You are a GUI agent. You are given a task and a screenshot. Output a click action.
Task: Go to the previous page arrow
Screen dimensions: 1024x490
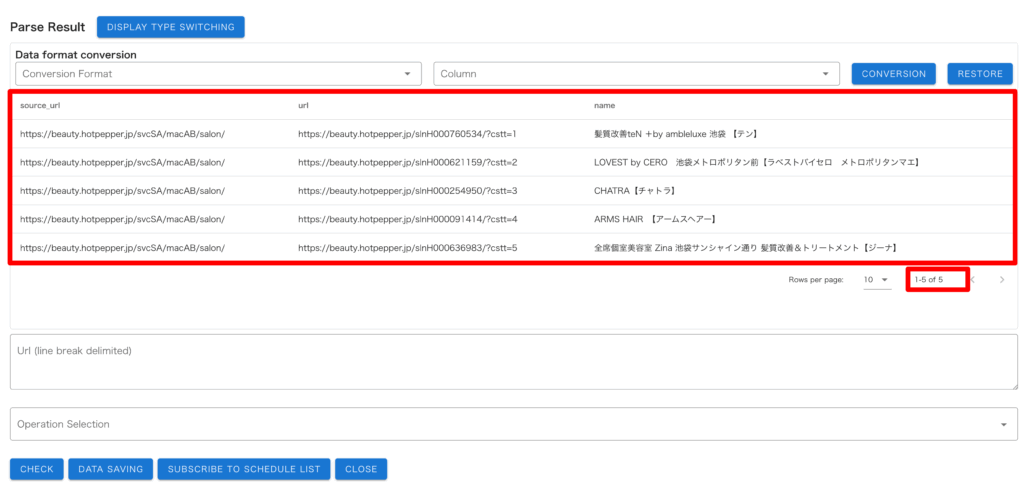click(972, 280)
